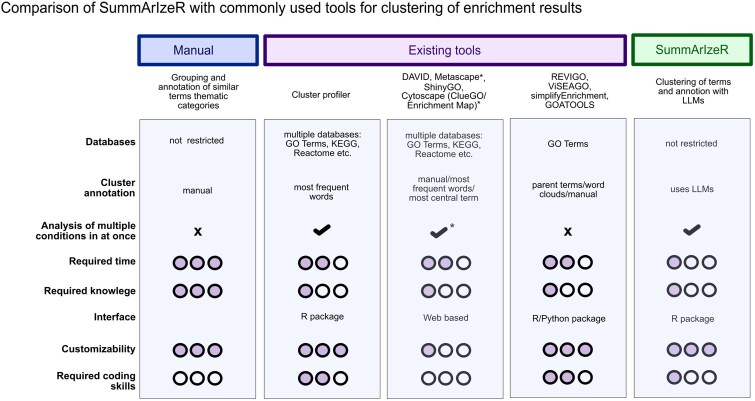The image size is (755, 401).
Task: Select the green SummArIzeR header box
Action: (692, 50)
